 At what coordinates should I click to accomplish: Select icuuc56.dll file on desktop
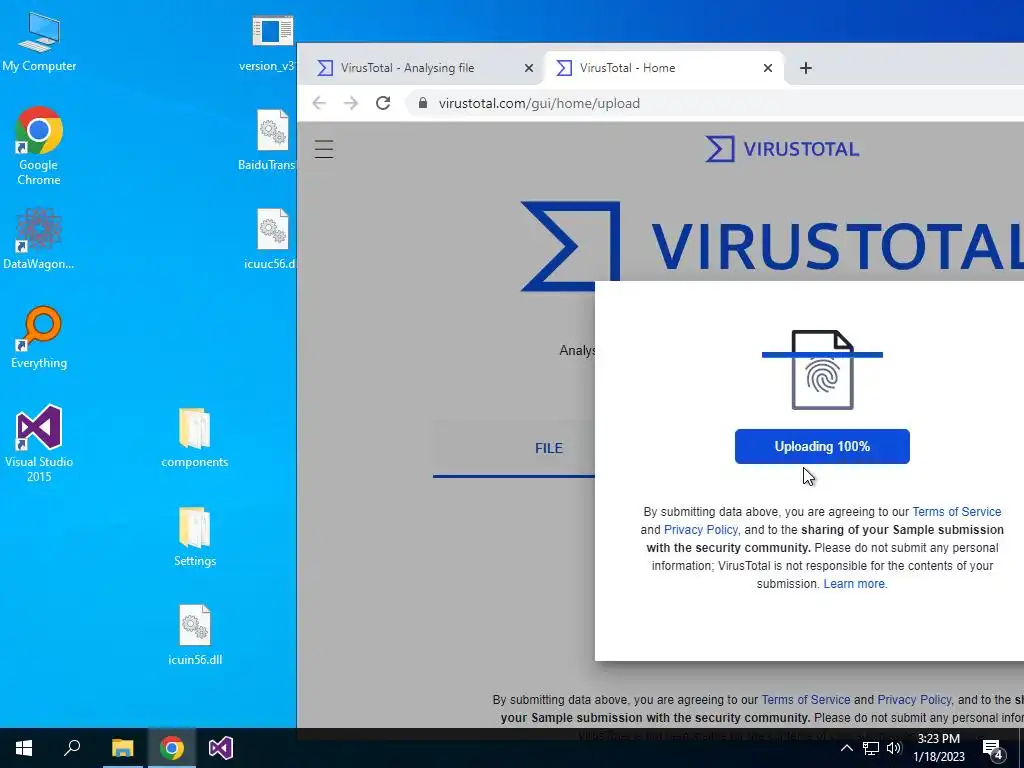(x=272, y=240)
